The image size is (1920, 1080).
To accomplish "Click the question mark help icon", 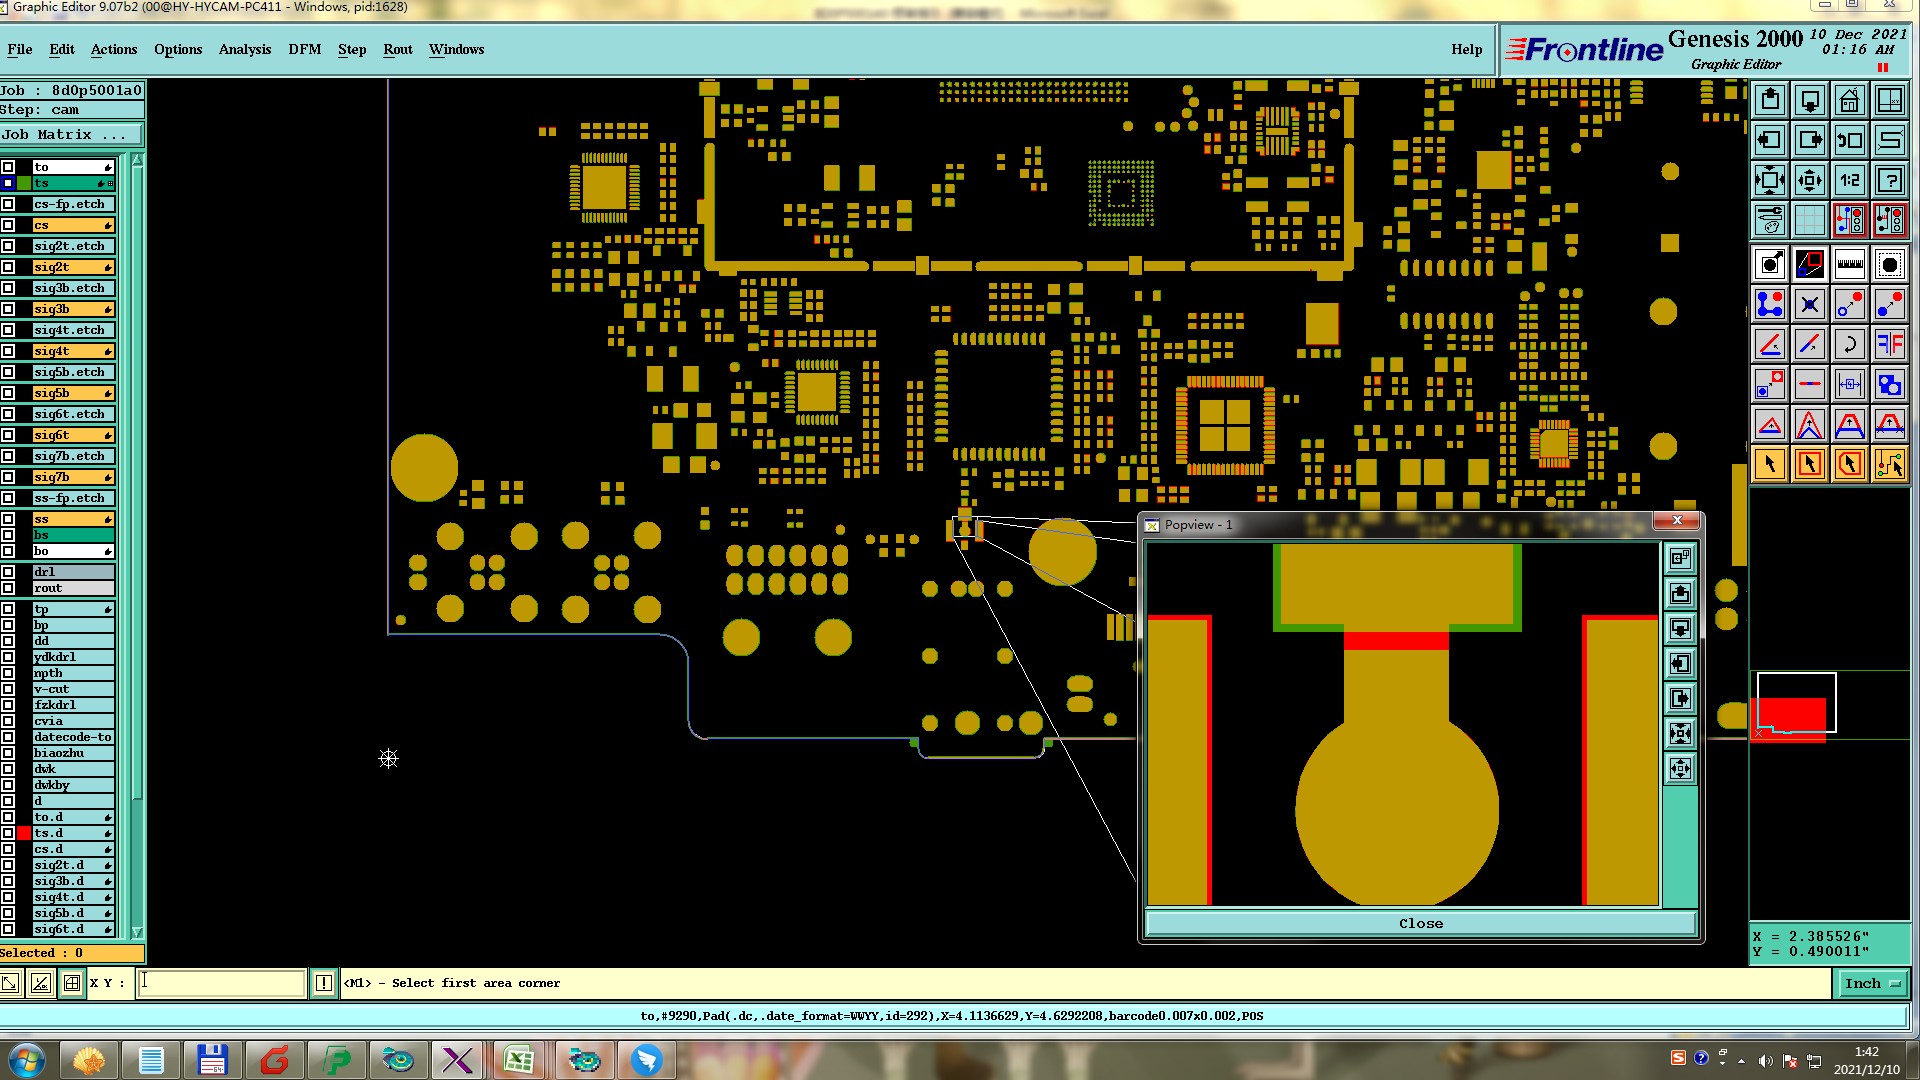I will [x=1890, y=180].
